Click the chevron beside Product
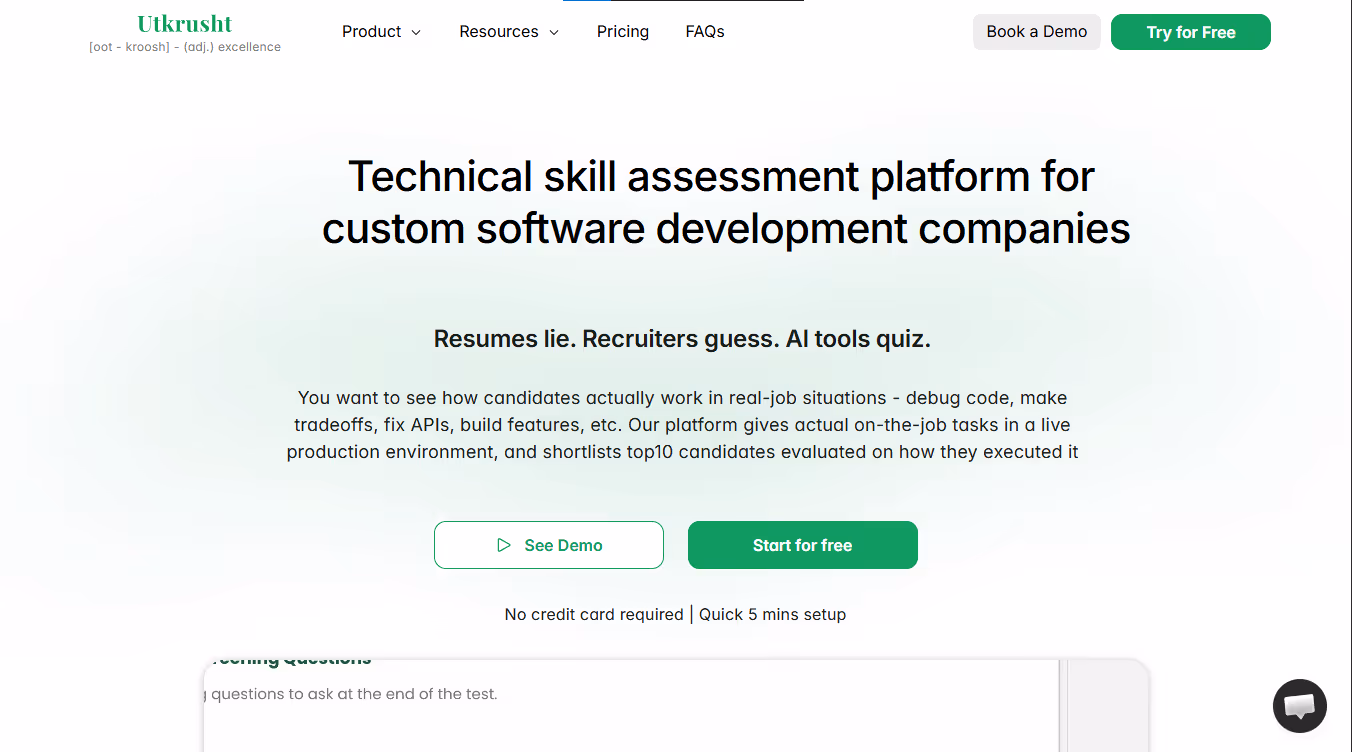The height and width of the screenshot is (752, 1352). (415, 32)
